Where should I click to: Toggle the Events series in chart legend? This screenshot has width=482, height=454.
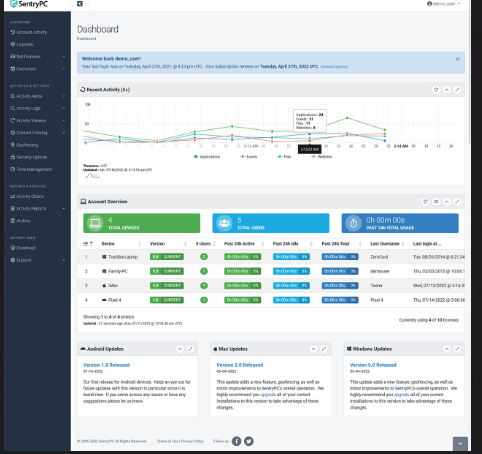coord(249,157)
